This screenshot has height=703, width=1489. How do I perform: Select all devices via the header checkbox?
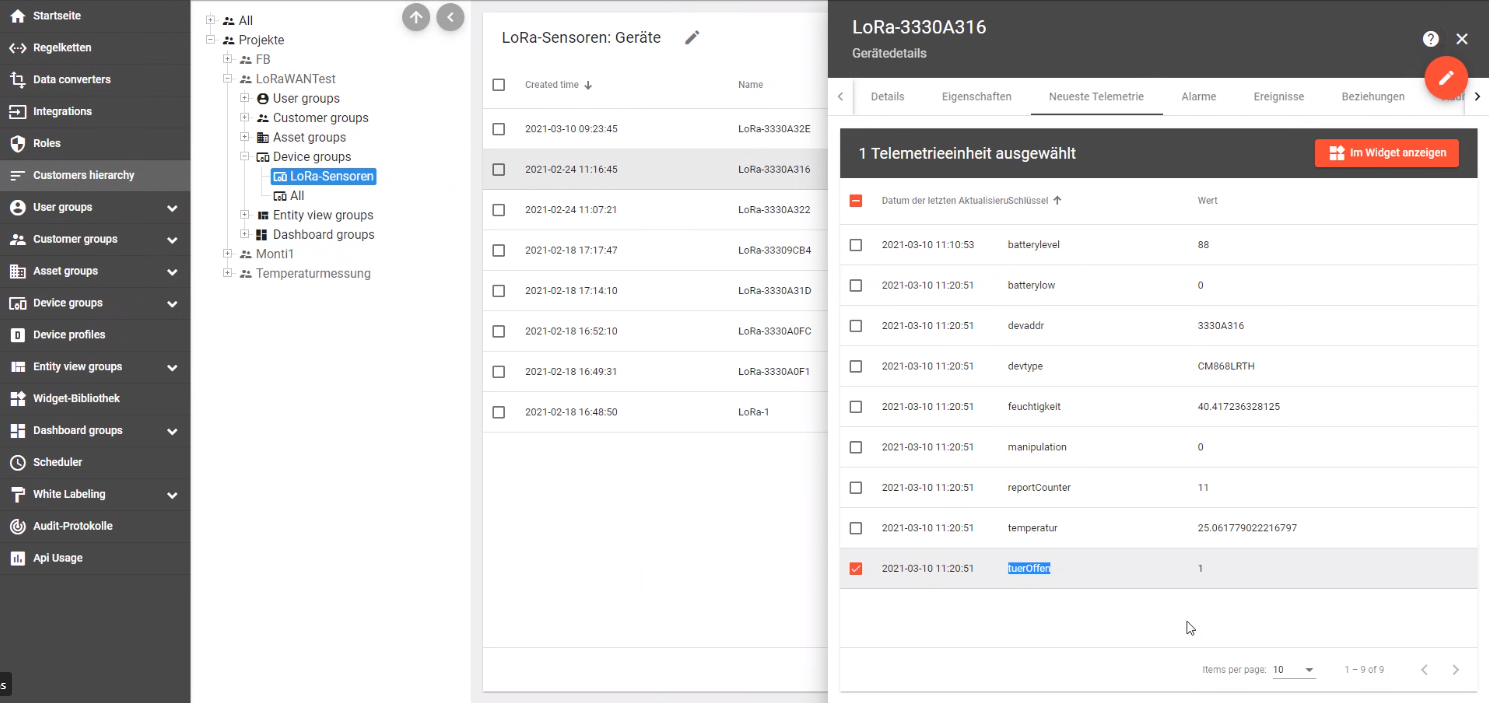pos(499,85)
